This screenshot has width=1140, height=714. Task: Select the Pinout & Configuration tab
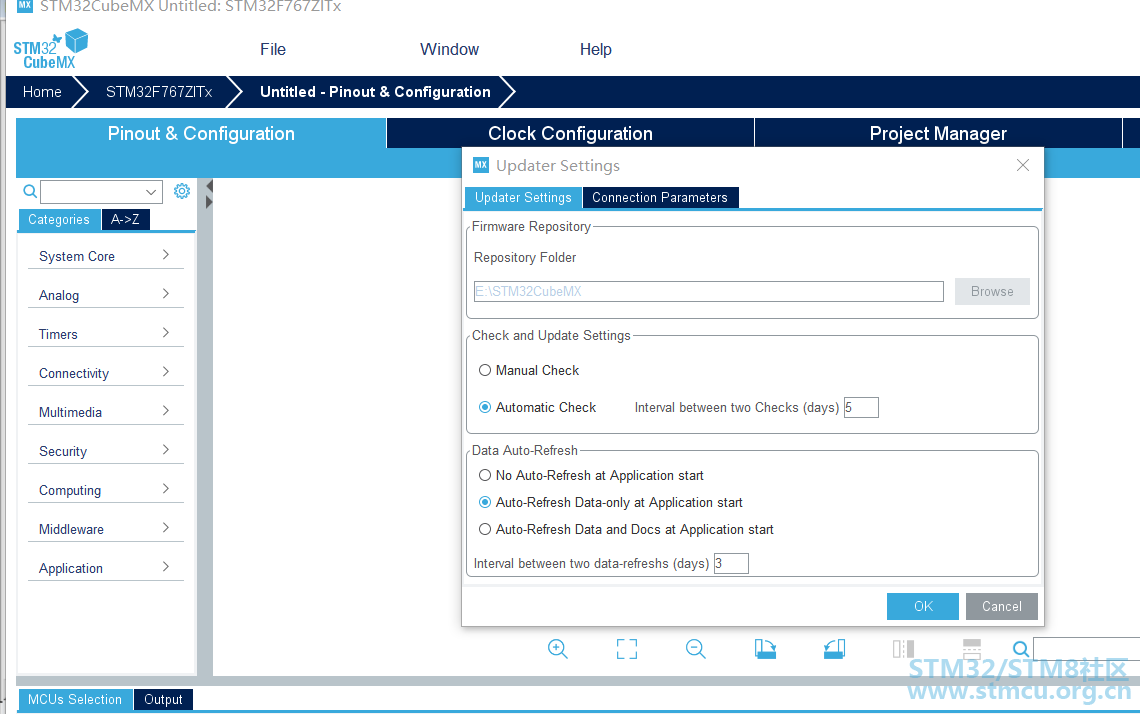point(201,133)
